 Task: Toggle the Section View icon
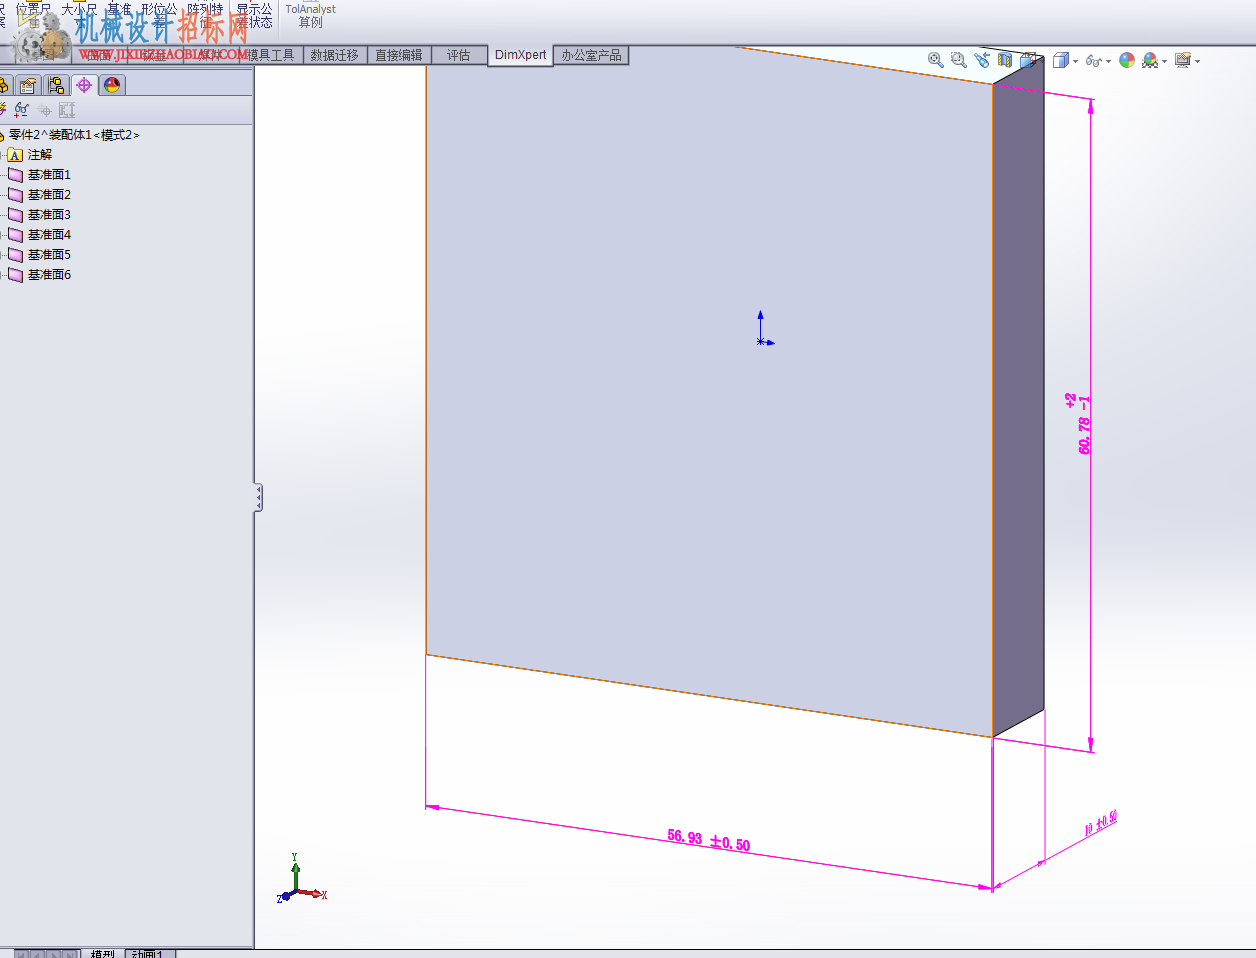[1005, 60]
